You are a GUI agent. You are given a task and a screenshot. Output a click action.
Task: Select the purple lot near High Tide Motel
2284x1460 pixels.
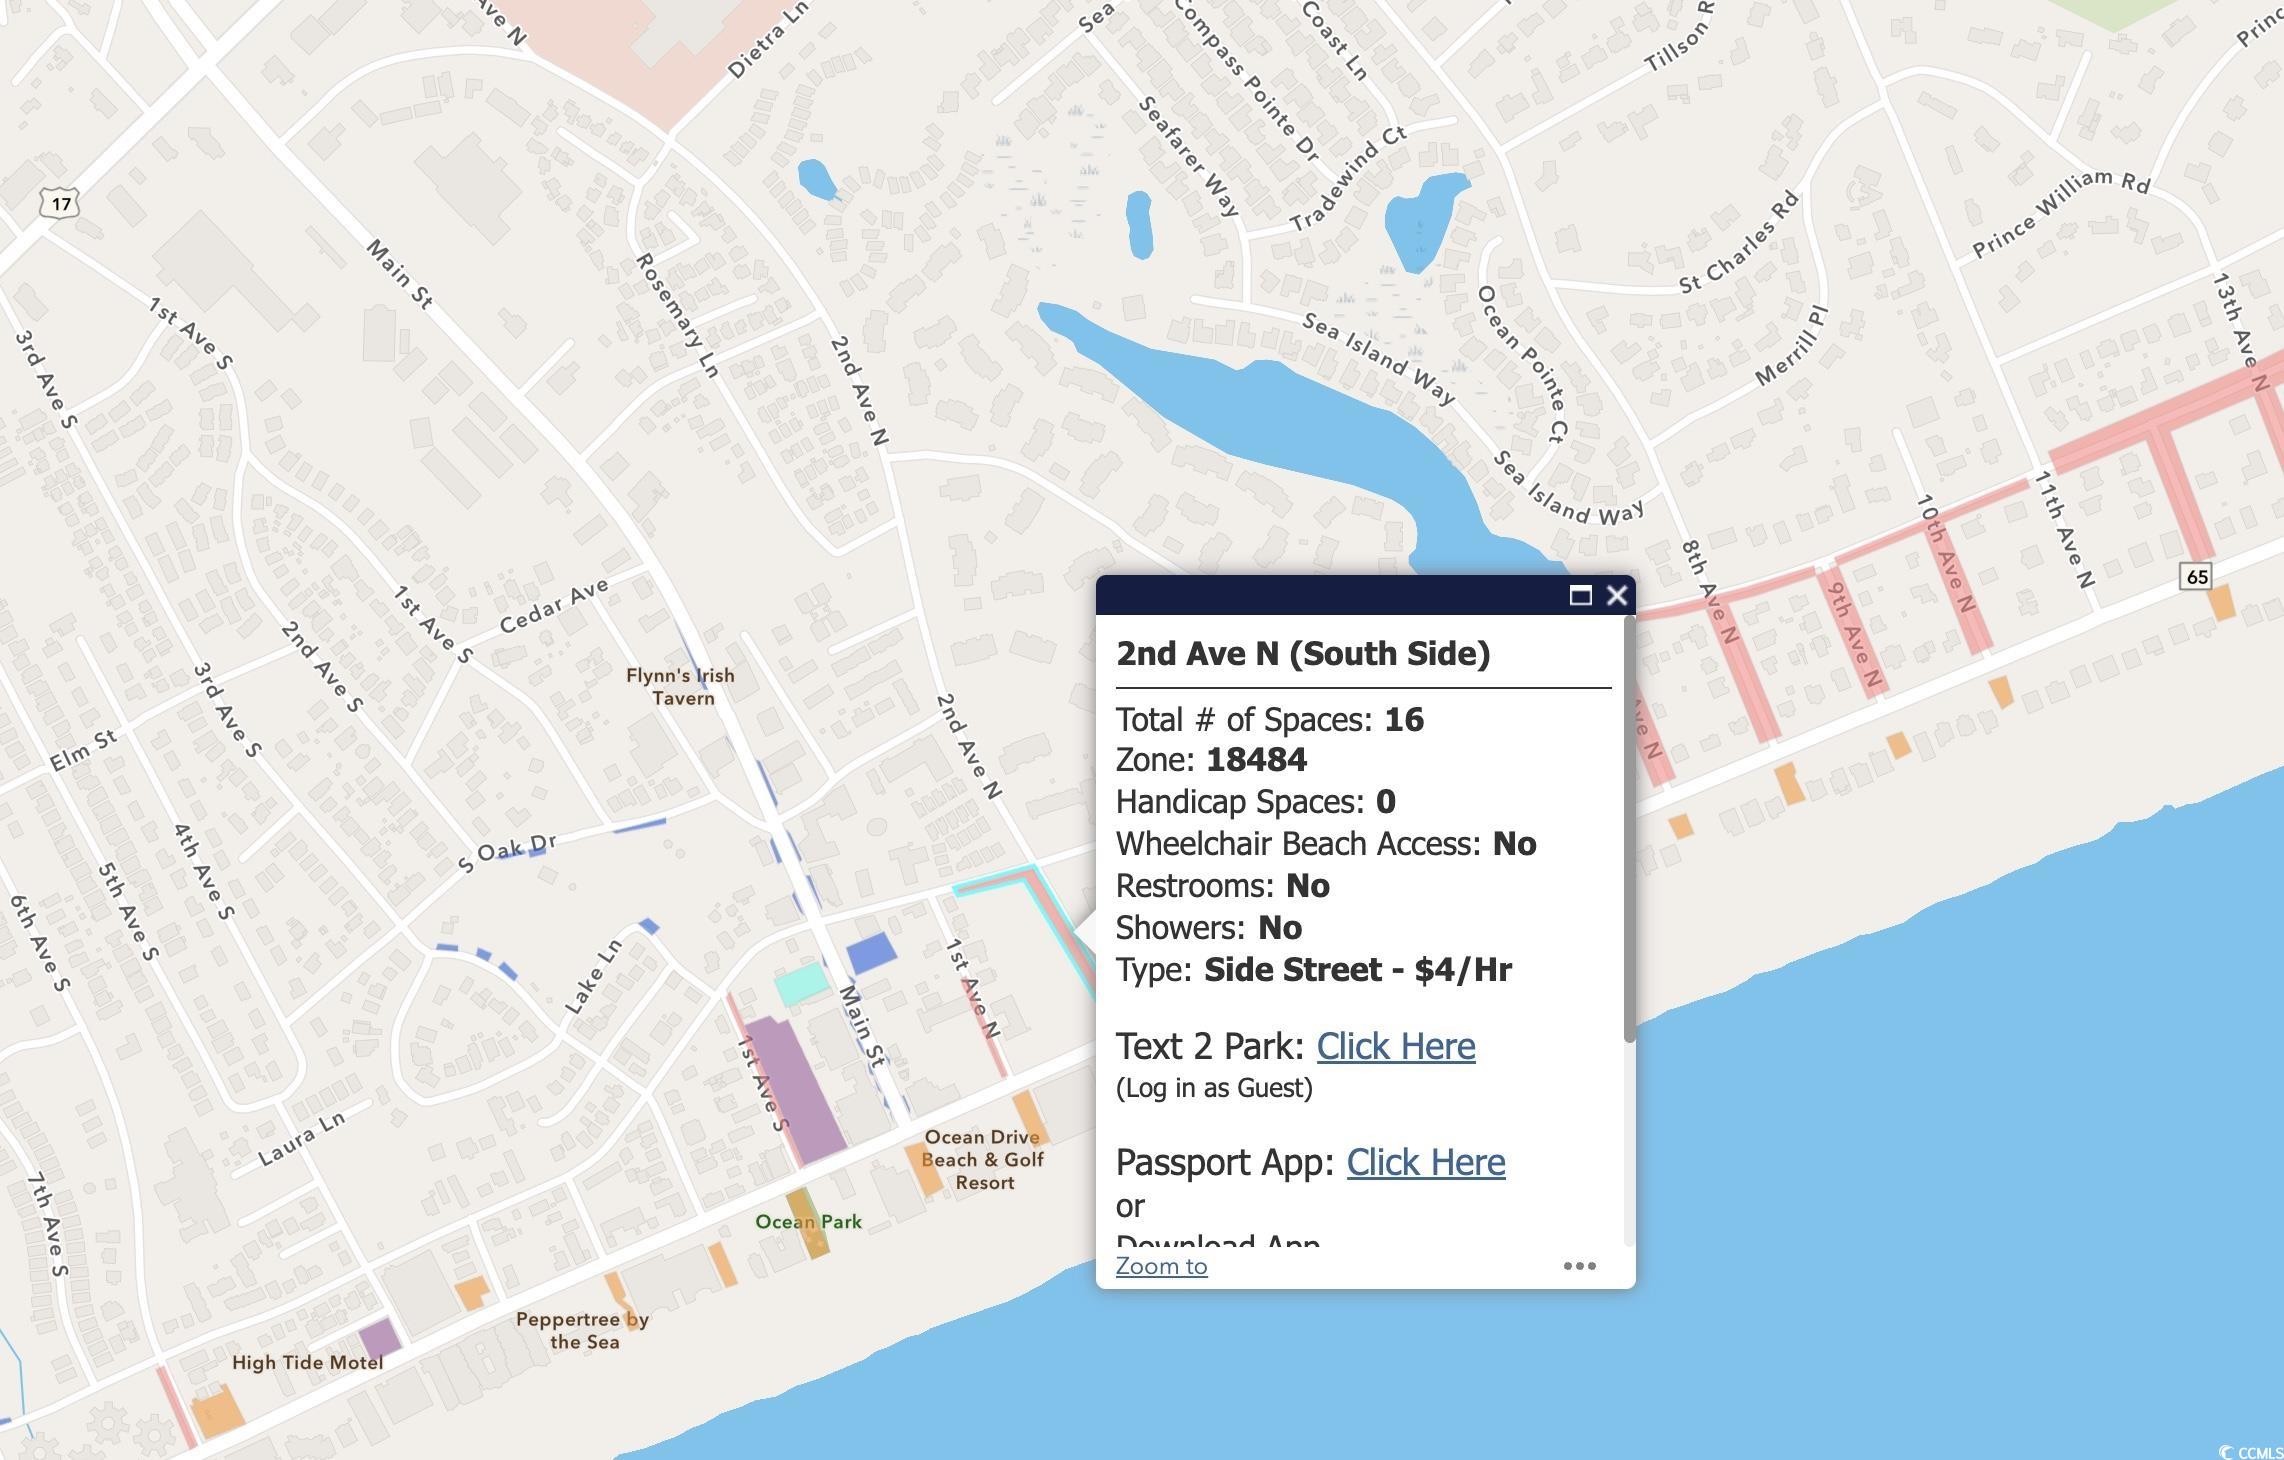pos(380,1338)
